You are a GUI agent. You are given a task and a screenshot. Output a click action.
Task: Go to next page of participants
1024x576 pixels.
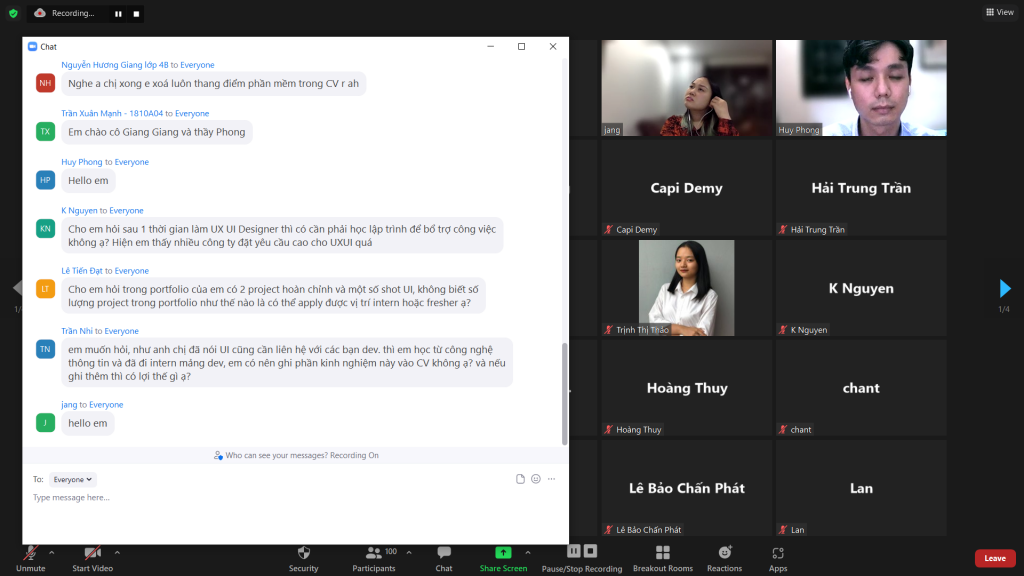(1004, 288)
